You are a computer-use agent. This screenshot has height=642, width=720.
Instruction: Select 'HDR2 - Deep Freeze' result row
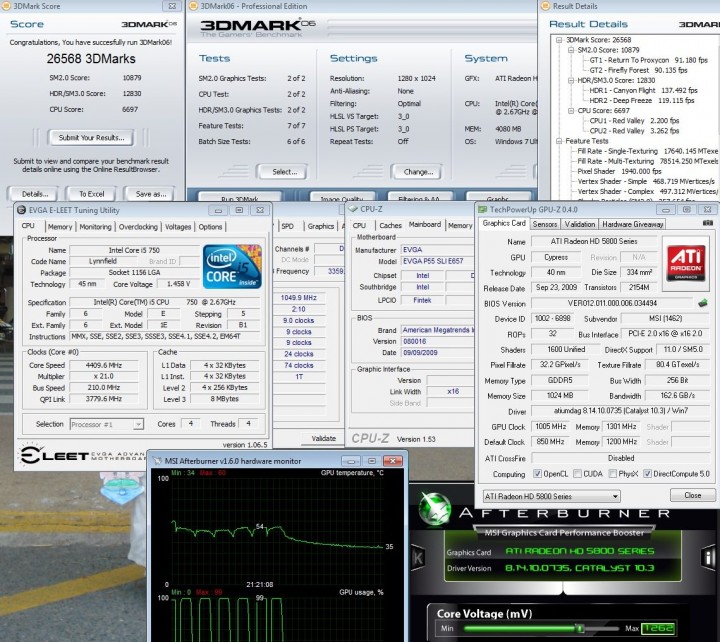[641, 101]
